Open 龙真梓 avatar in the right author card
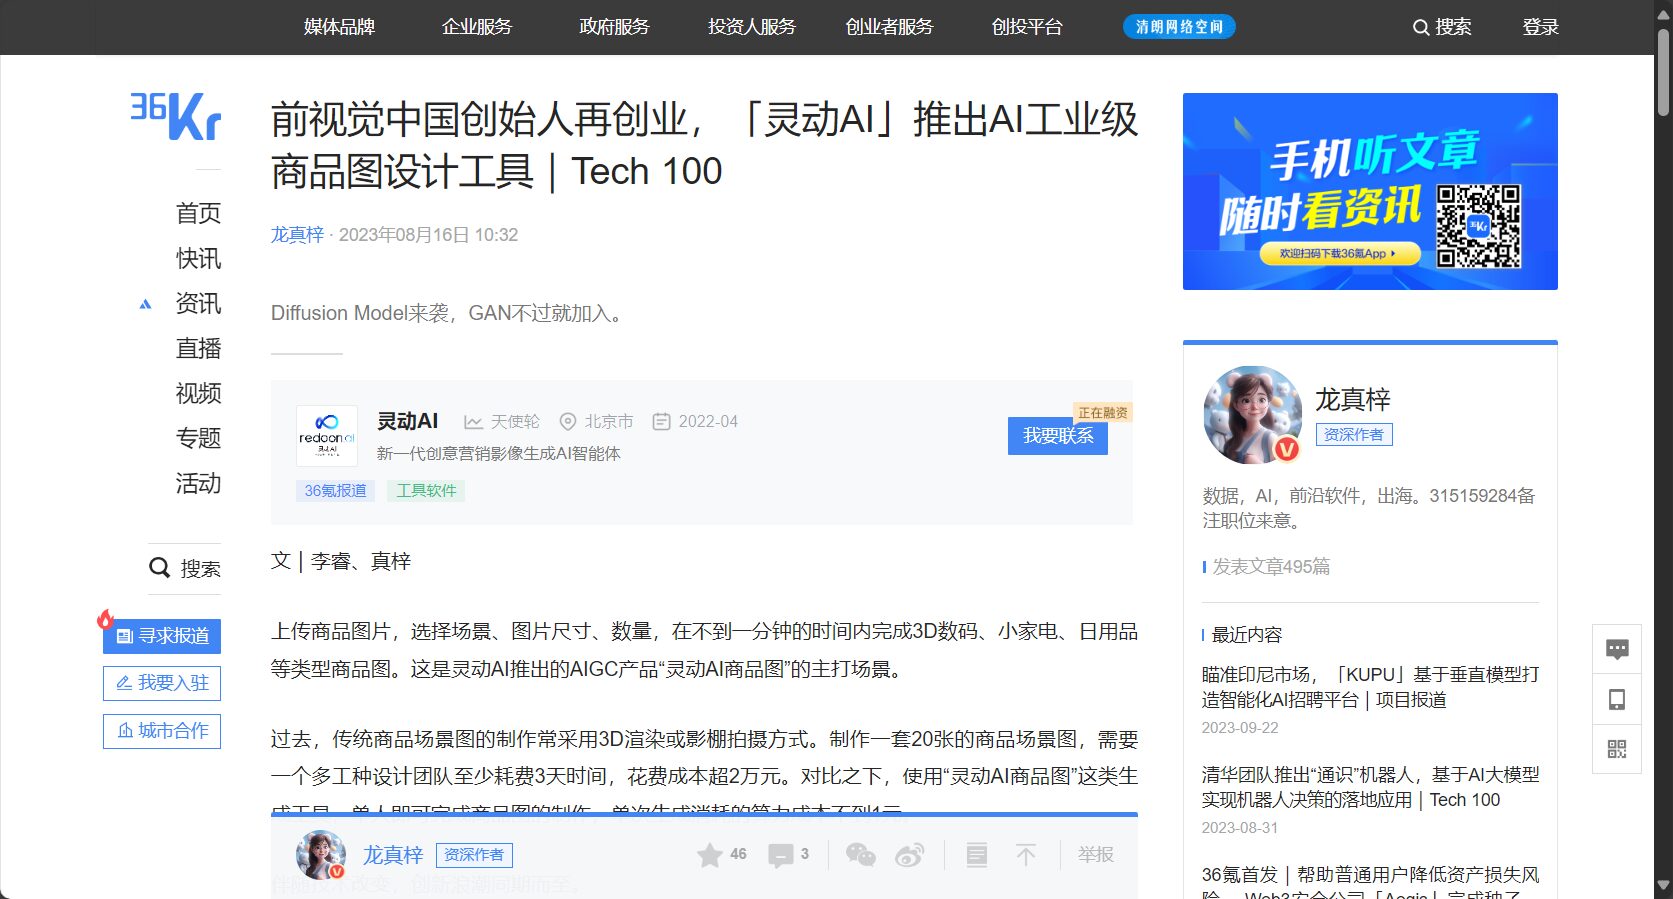The image size is (1673, 899). (x=1252, y=414)
